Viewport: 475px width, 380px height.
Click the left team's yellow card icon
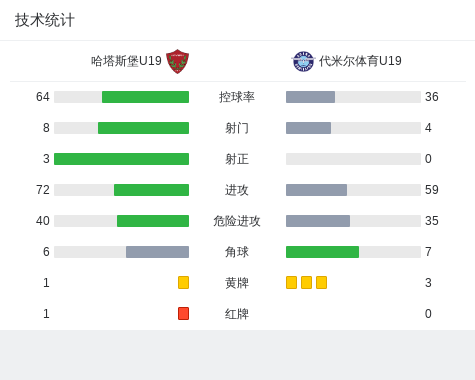click(x=183, y=282)
